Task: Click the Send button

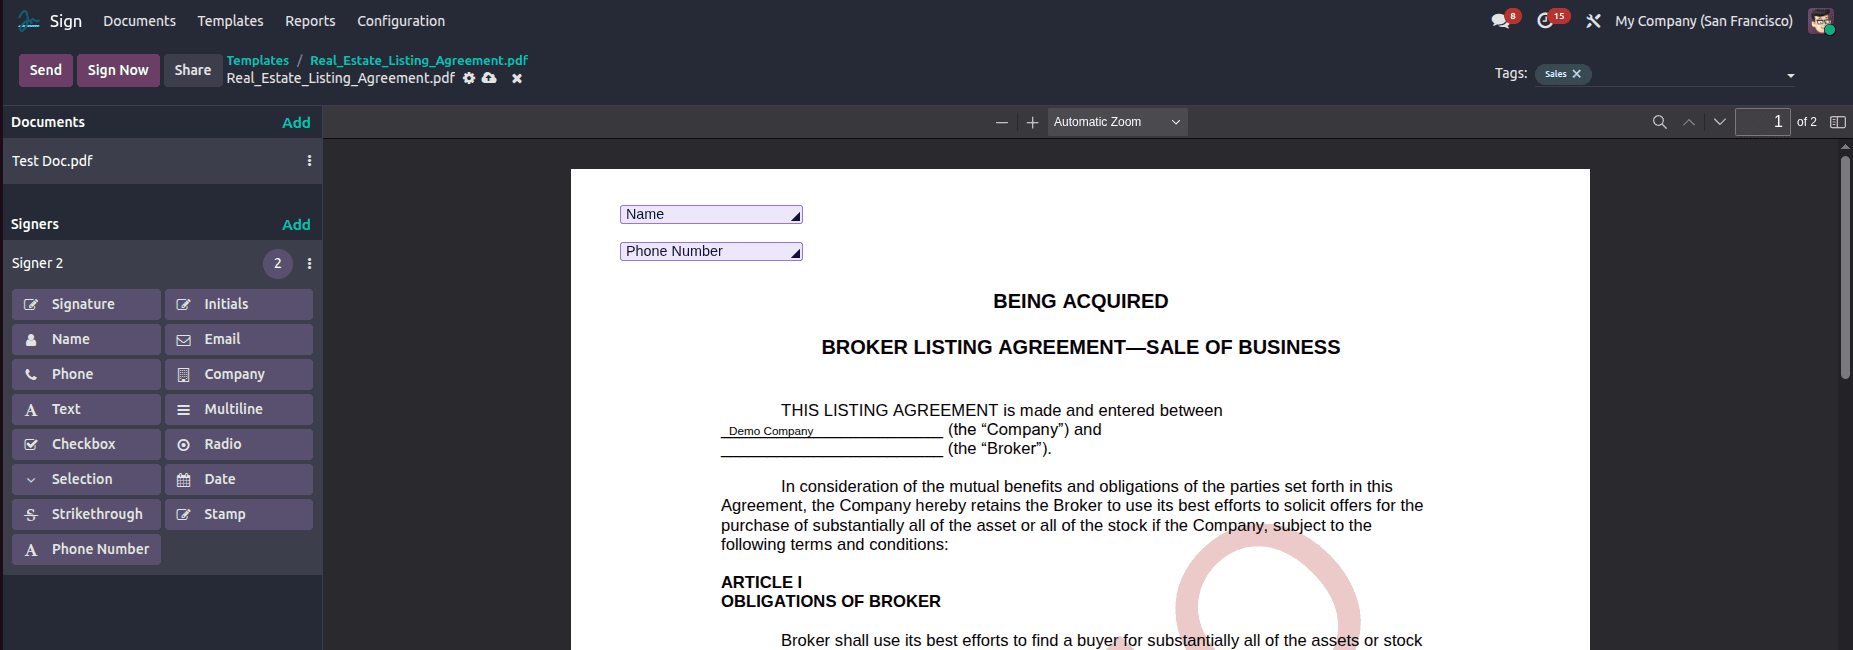Action: point(46,70)
